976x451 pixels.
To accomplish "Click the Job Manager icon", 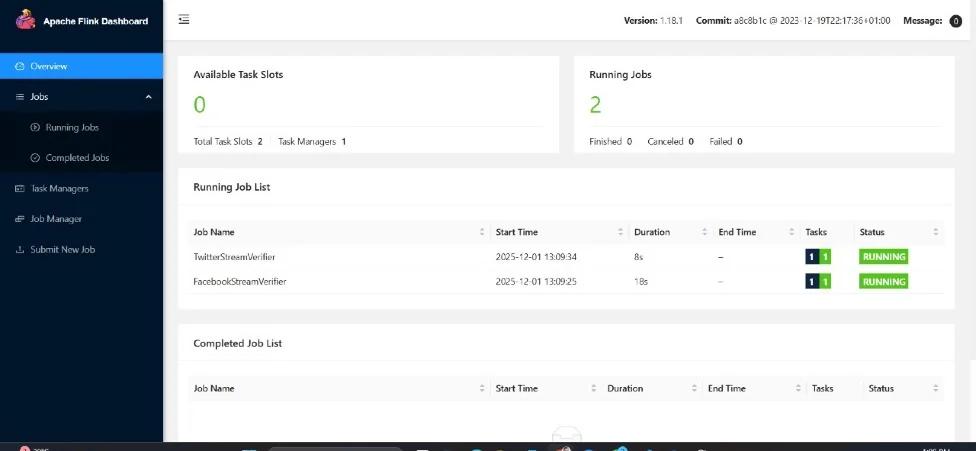I will [19, 219].
